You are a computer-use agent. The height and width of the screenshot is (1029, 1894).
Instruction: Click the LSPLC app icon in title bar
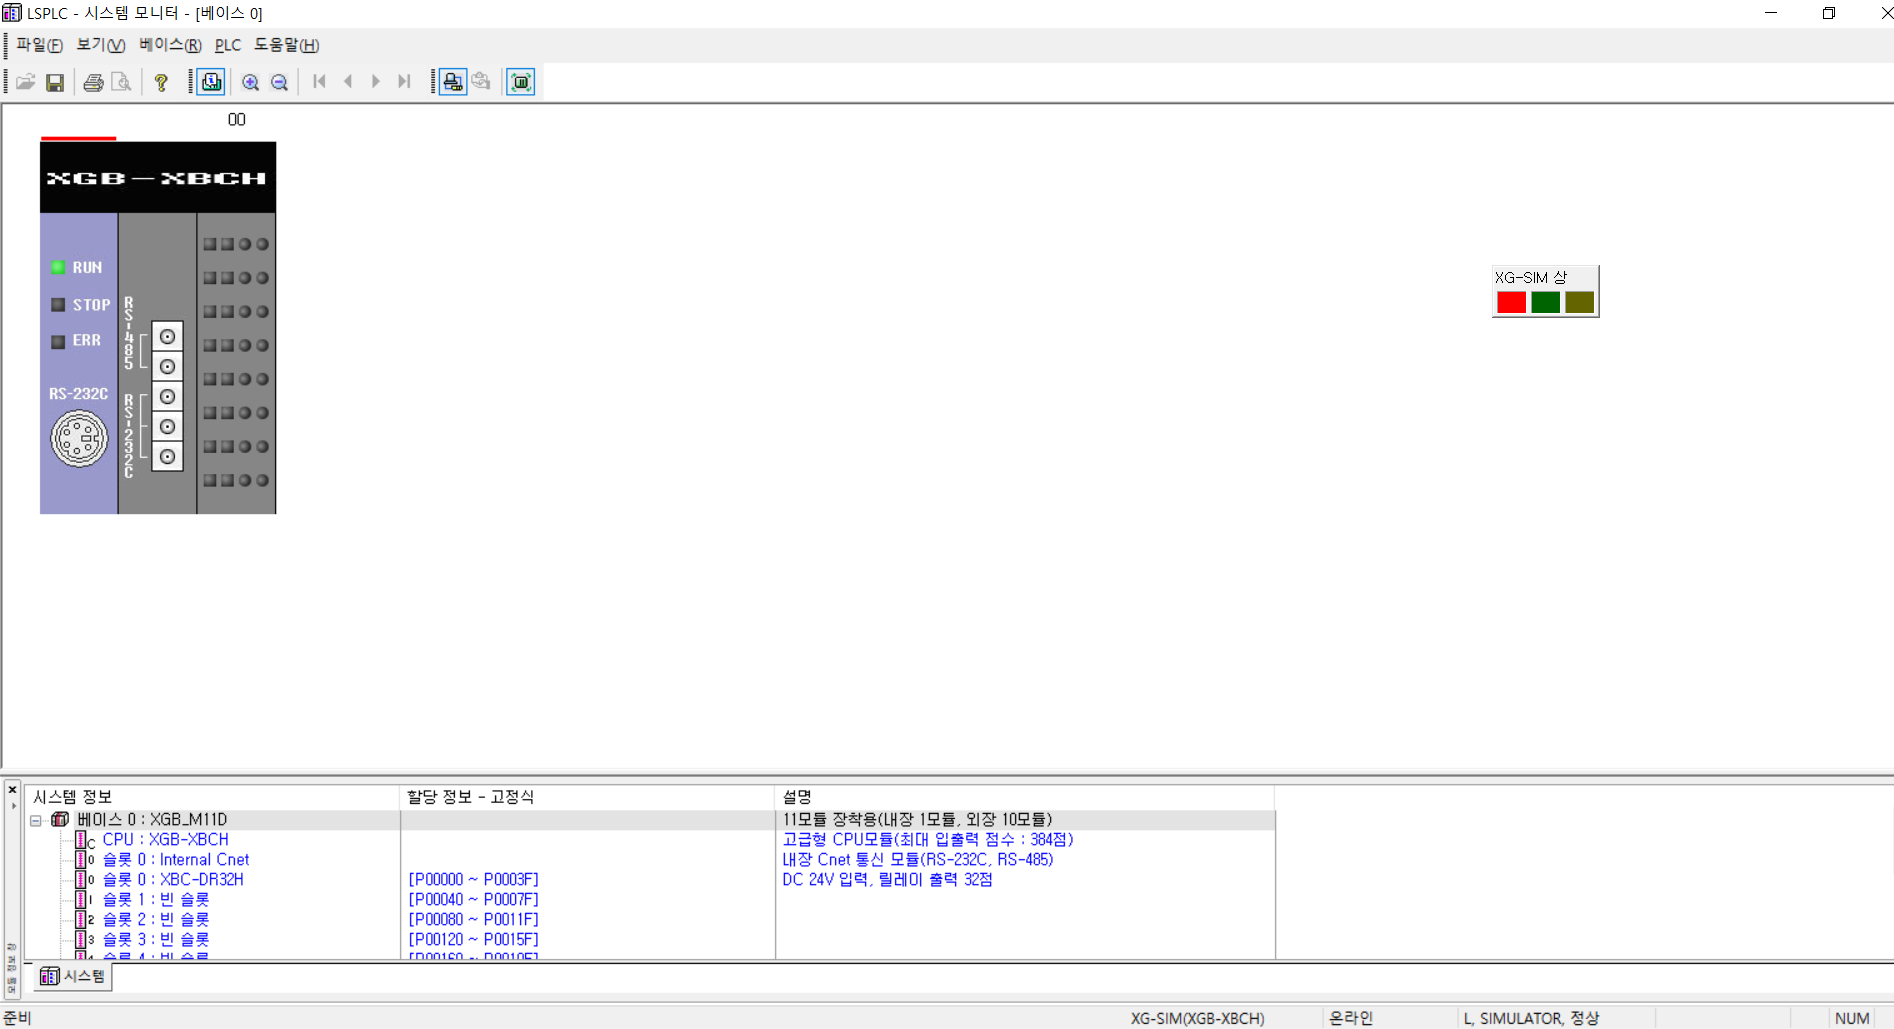click(12, 13)
